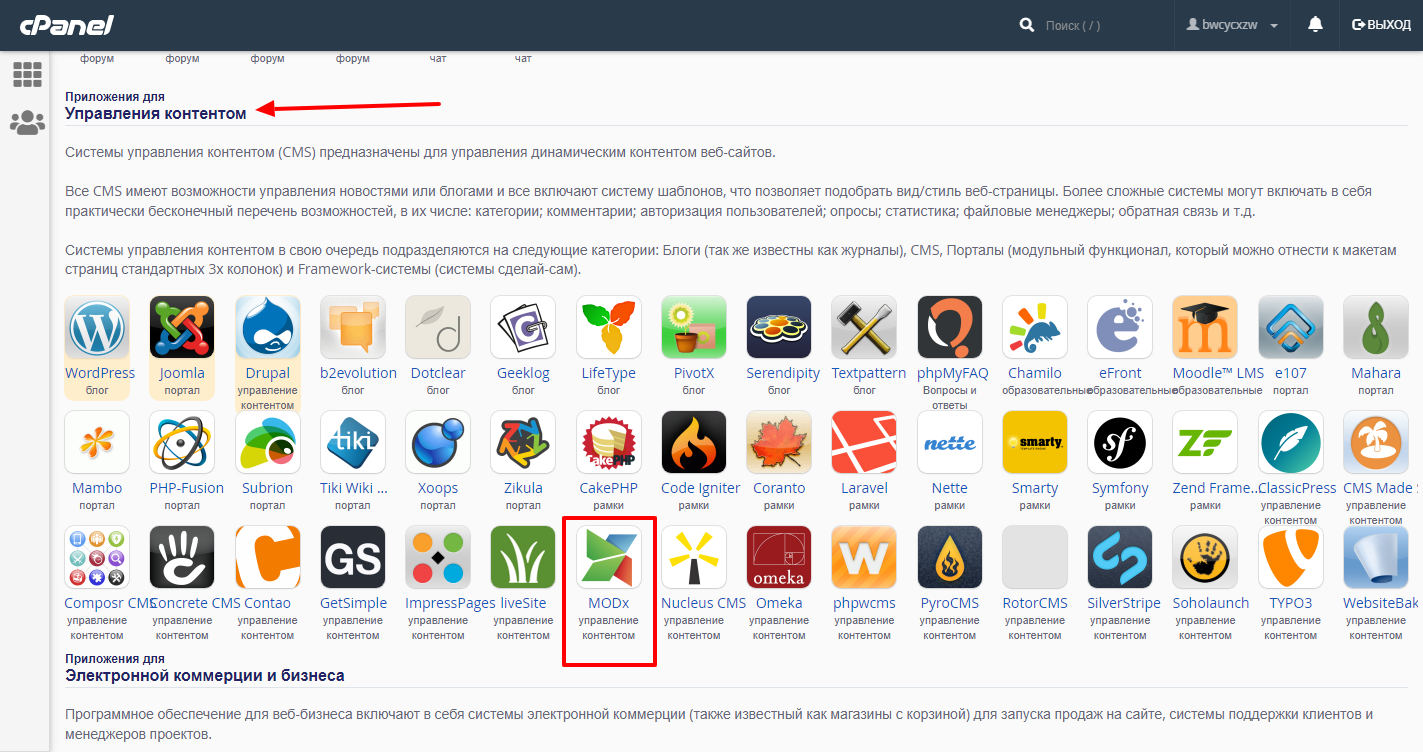Open the Symfony icon
The width and height of the screenshot is (1423, 752).
(1120, 443)
